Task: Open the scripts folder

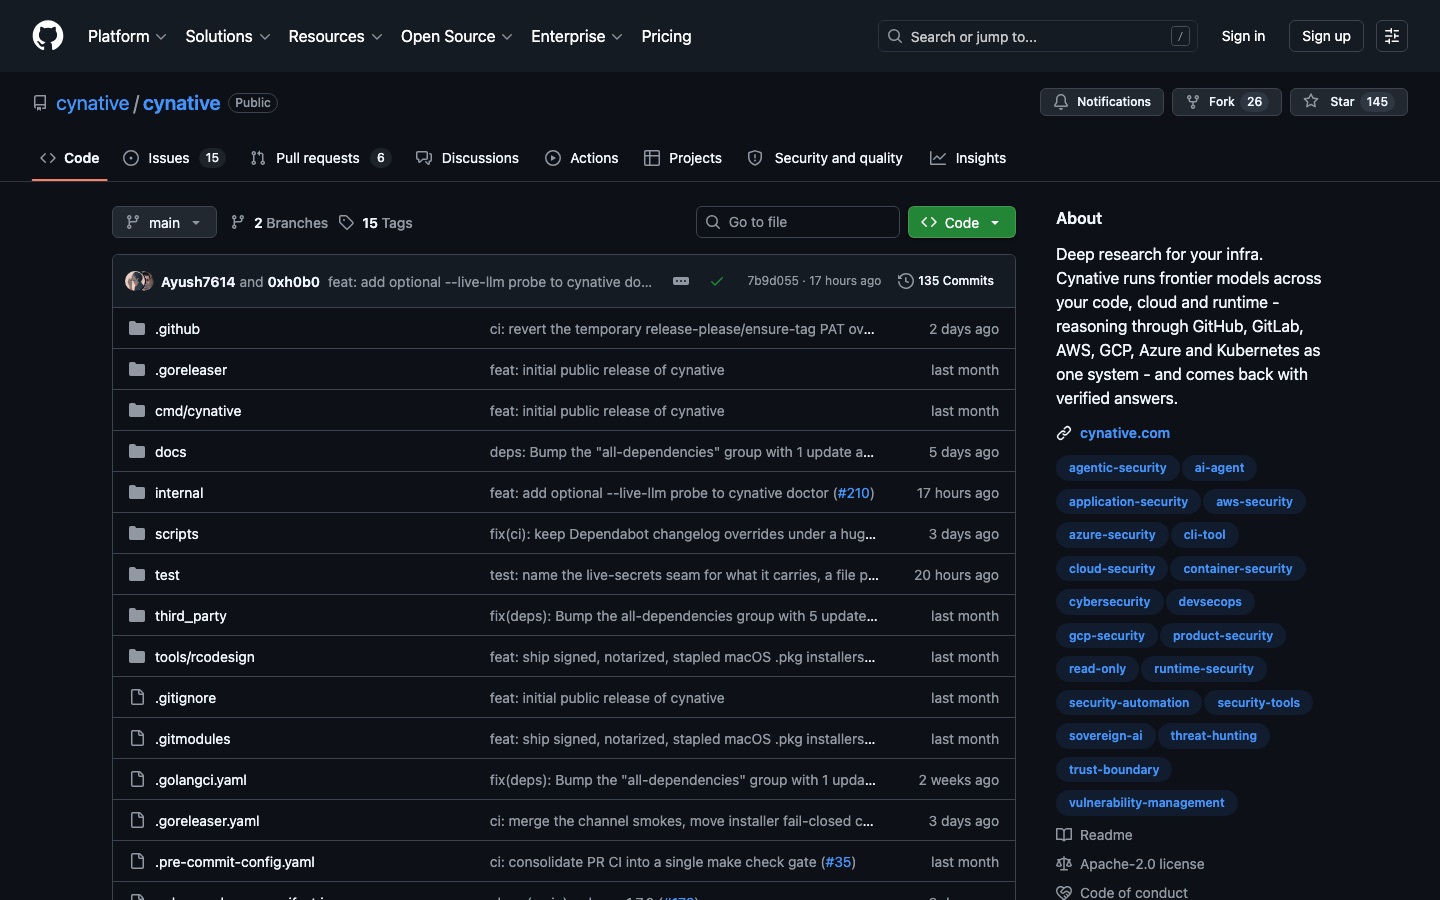Action: pos(176,534)
